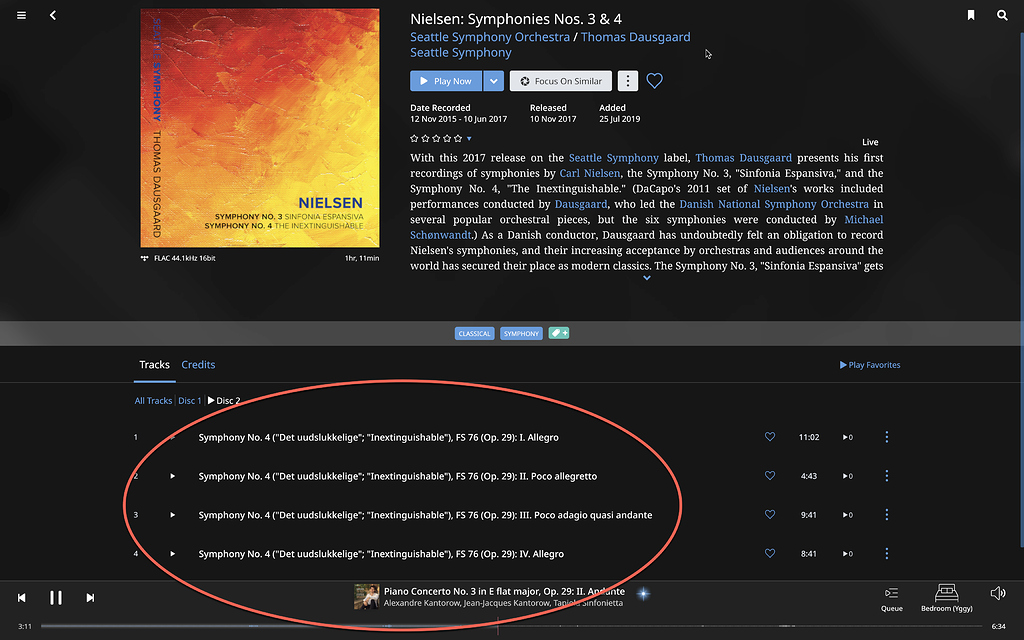Viewport: 1024px width, 640px height.
Task: Favorite the album with the heart icon
Action: 654,81
